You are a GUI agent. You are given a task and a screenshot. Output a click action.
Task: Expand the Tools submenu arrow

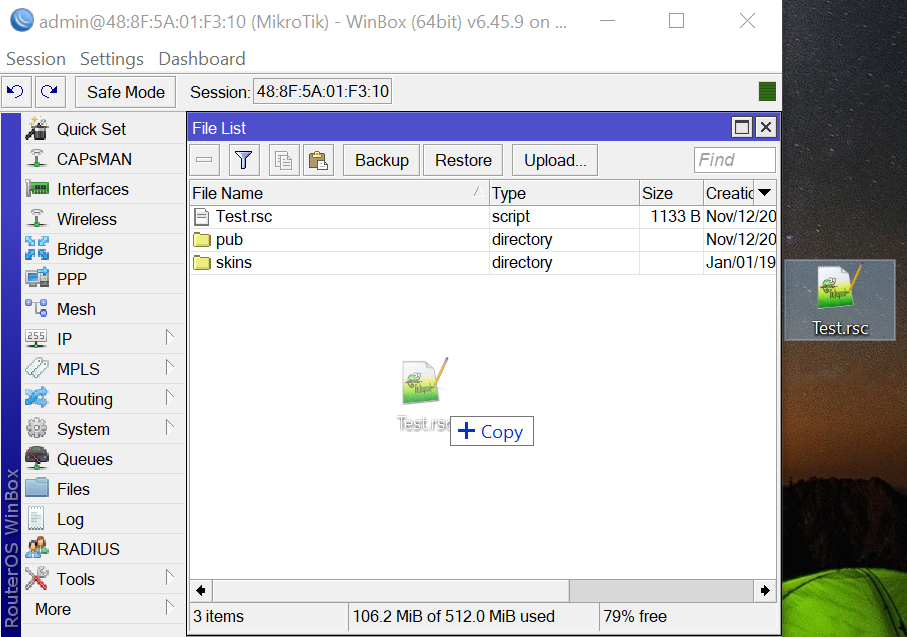coord(169,577)
